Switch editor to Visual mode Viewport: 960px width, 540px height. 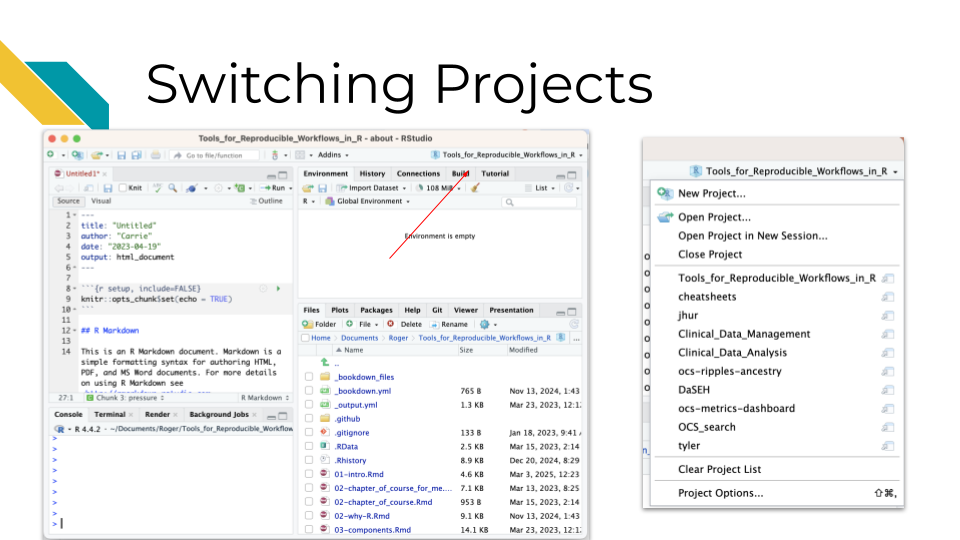coord(101,201)
